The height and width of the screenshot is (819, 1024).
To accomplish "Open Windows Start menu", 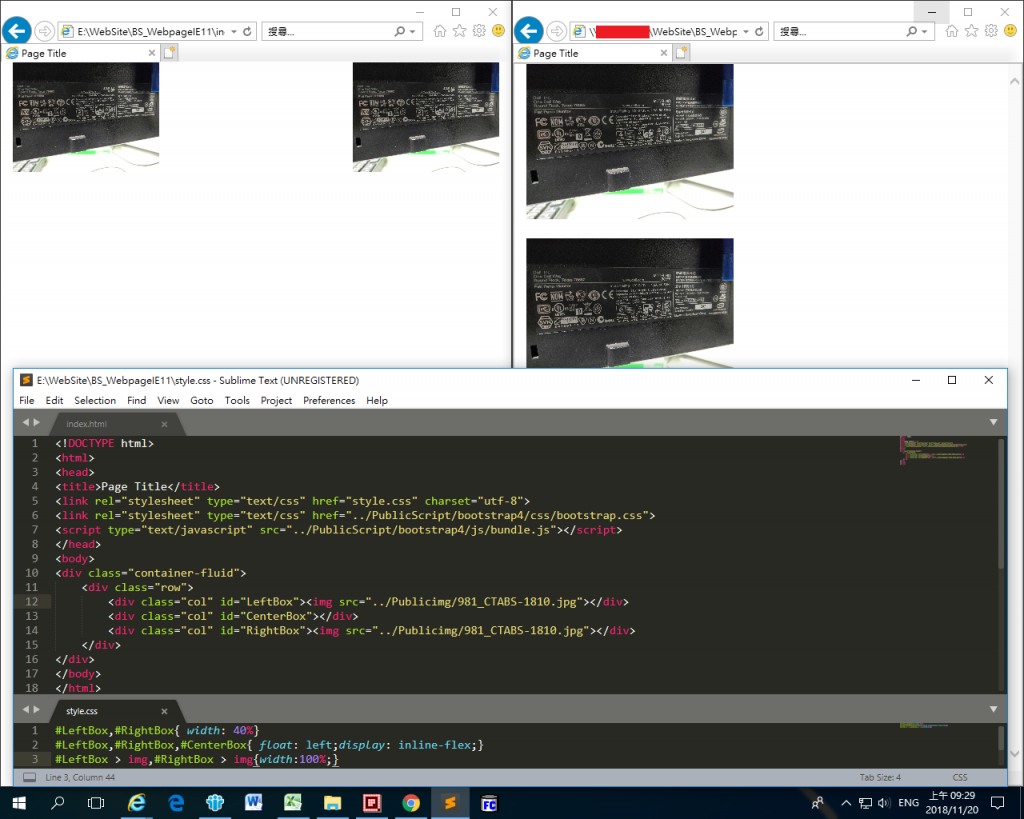I will click(x=18, y=803).
